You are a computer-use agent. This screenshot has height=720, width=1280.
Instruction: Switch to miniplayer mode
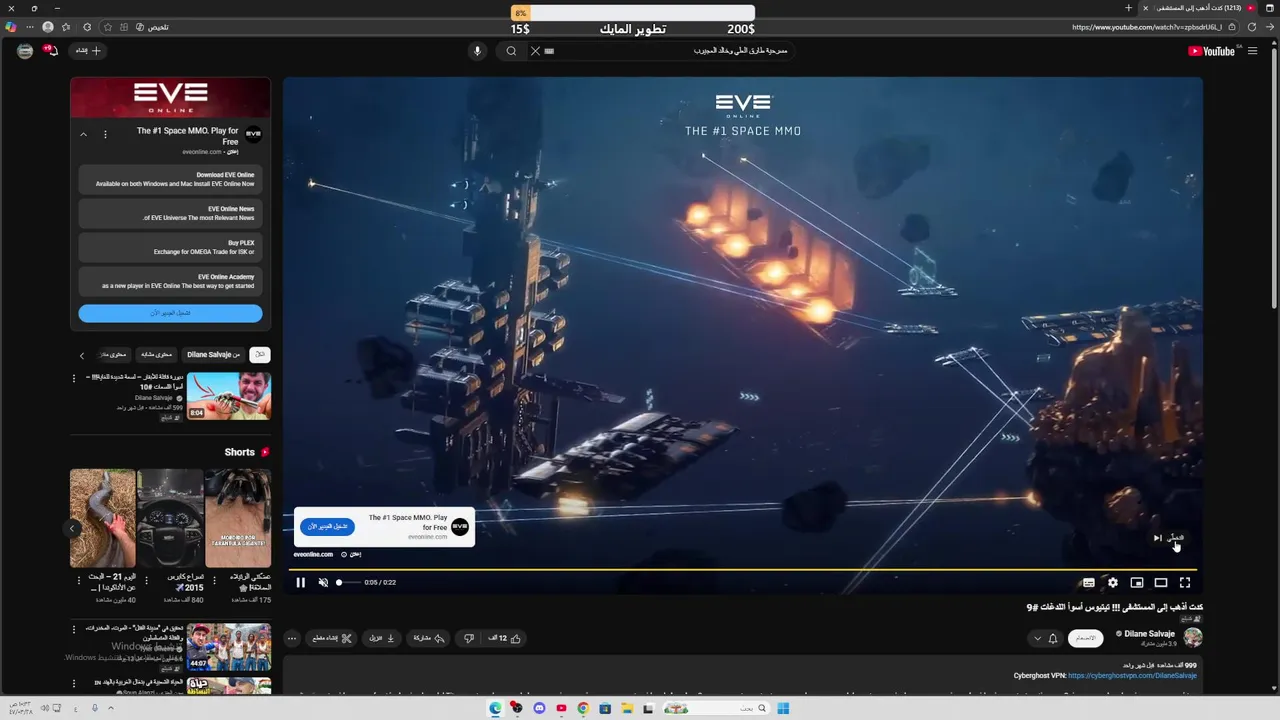pos(1137,582)
